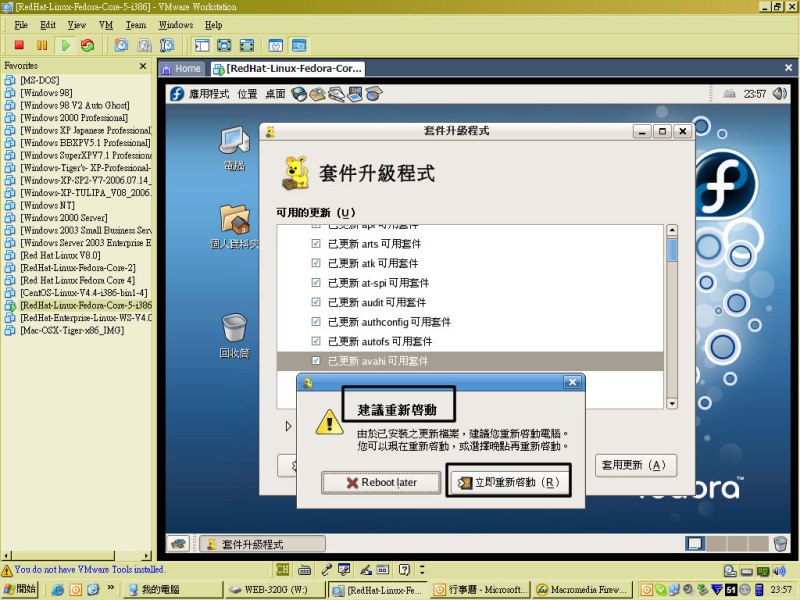The width and height of the screenshot is (800, 600).
Task: Close the Favorites panel
Action: coord(143,66)
